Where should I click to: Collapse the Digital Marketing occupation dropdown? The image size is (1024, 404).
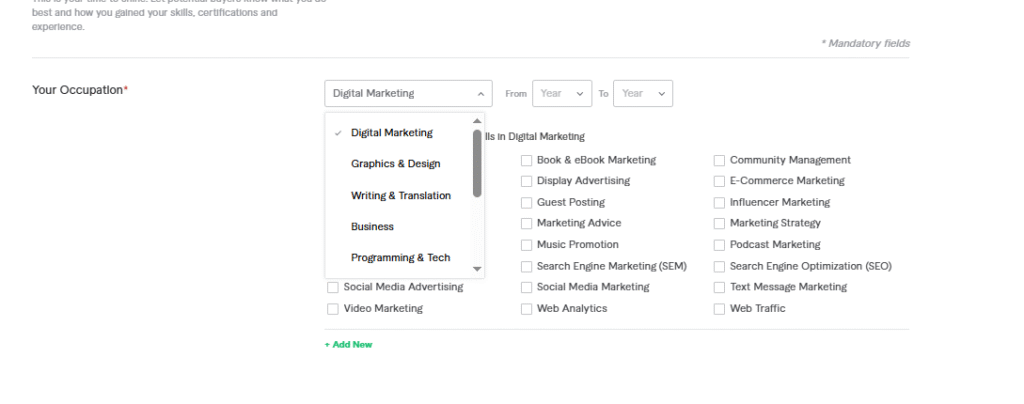coord(408,93)
